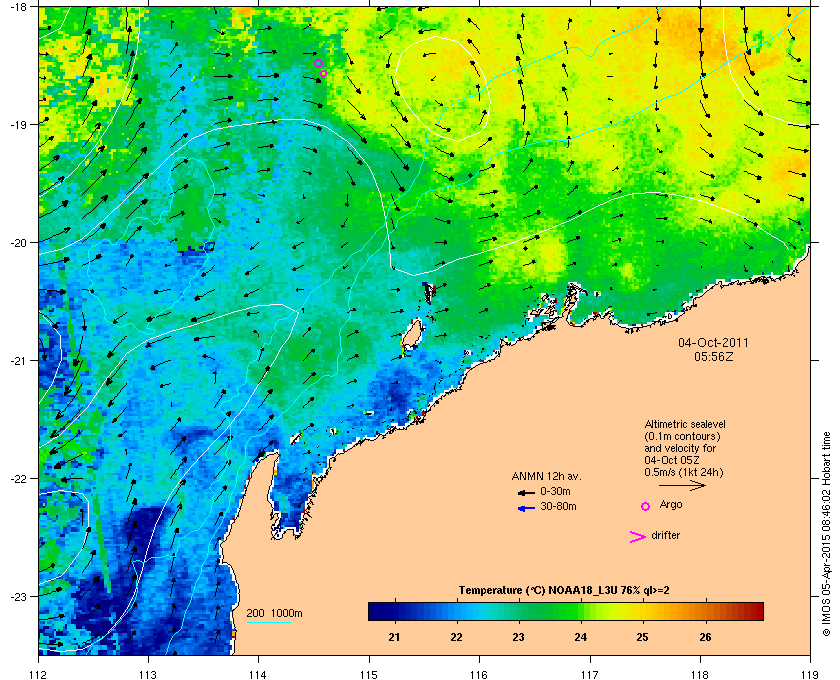Click the black 0-30m arrow in the legend
This screenshot has width=840, height=680.
coord(526,492)
